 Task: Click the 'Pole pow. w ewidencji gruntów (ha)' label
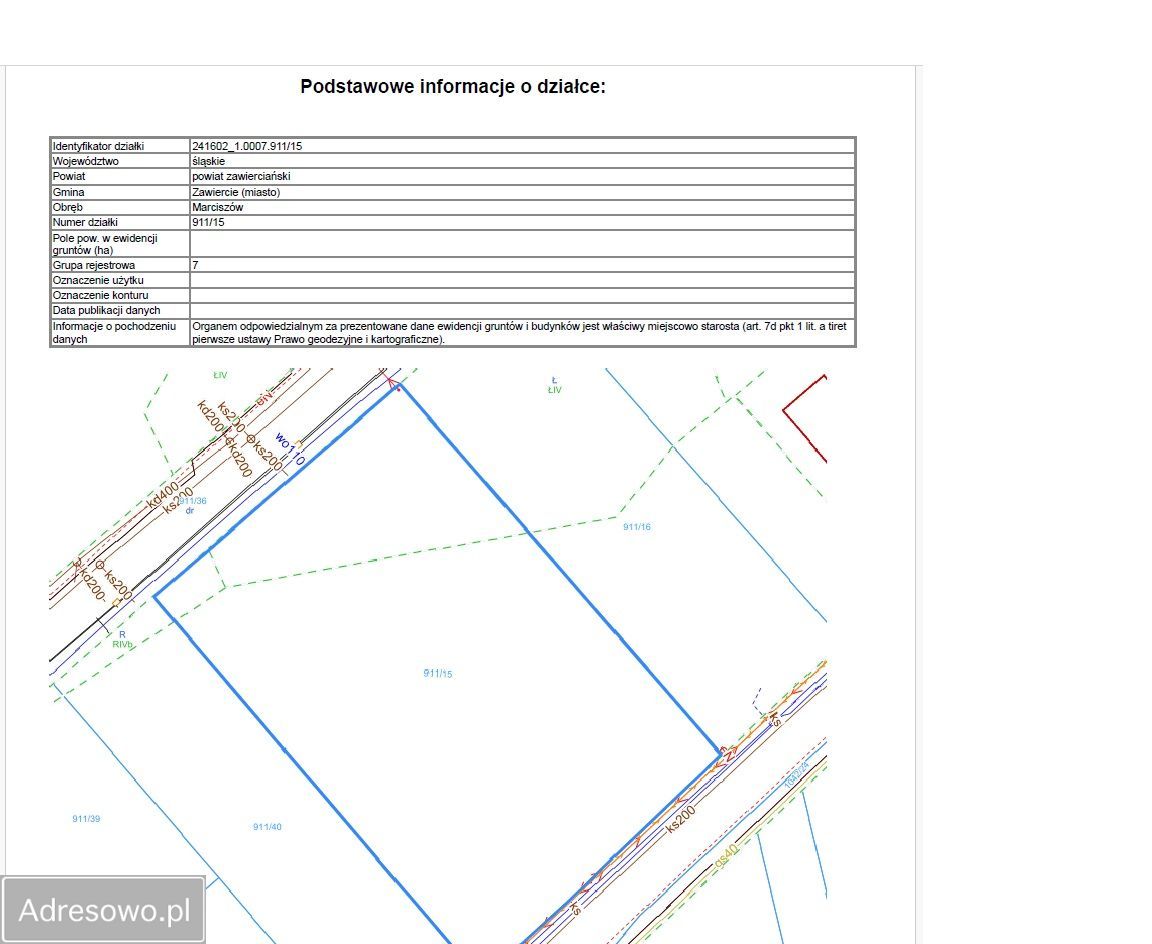[x=105, y=244]
